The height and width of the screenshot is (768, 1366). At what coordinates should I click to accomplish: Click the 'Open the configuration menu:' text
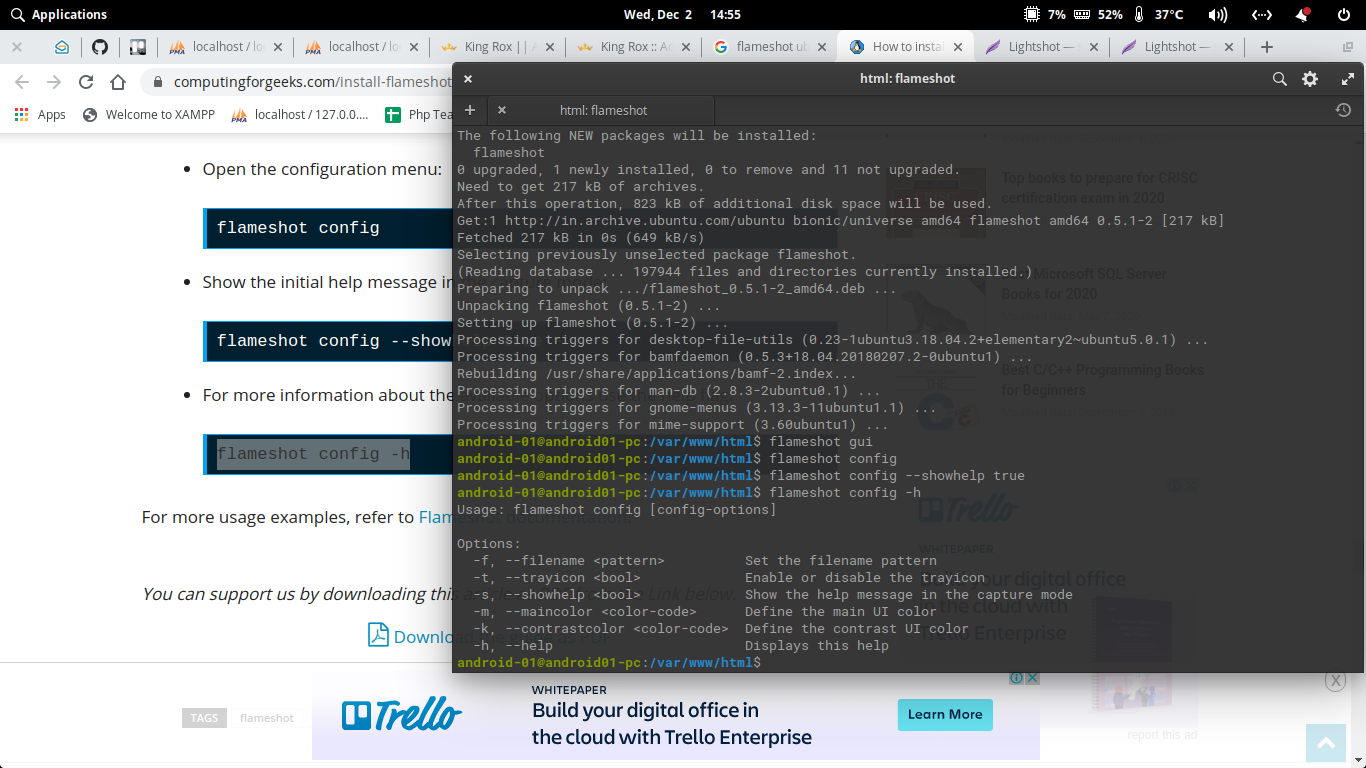[x=322, y=169]
